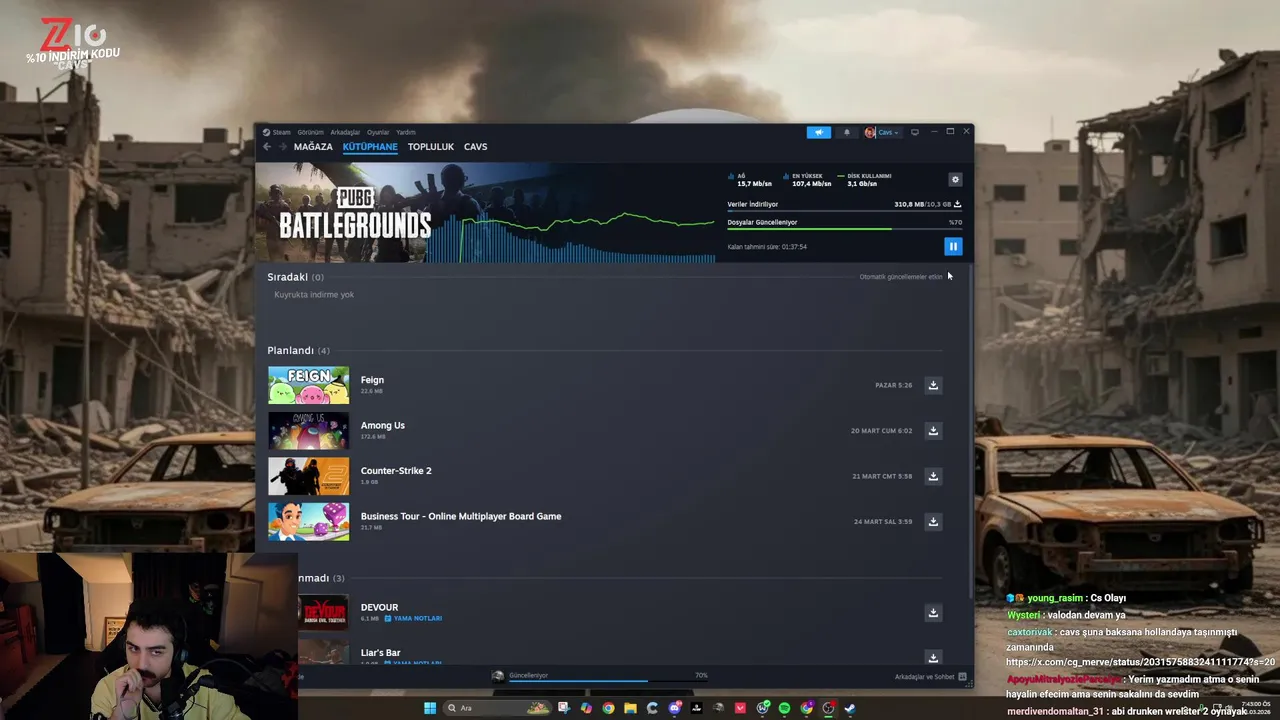This screenshot has height=720, width=1280.
Task: Open the Yardım menu
Action: [406, 132]
